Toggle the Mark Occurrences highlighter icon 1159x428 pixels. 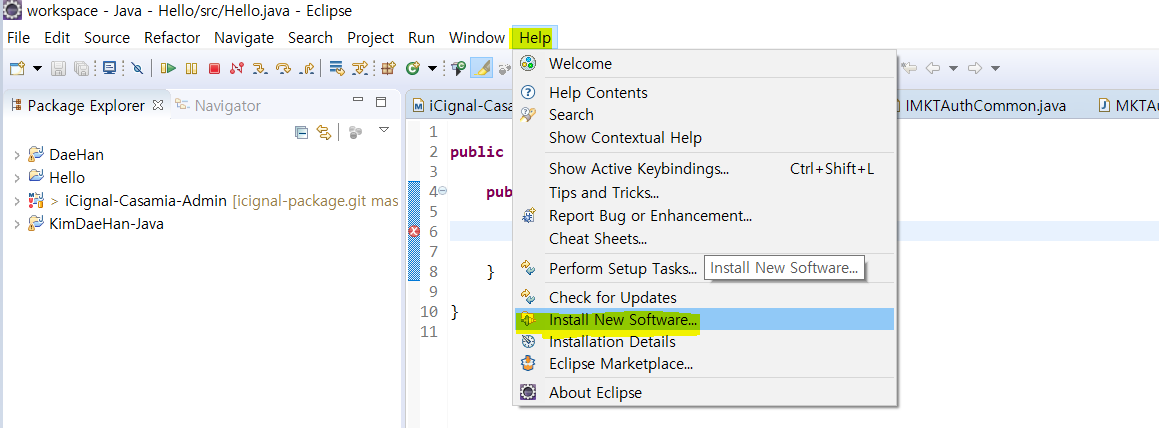click(x=481, y=68)
